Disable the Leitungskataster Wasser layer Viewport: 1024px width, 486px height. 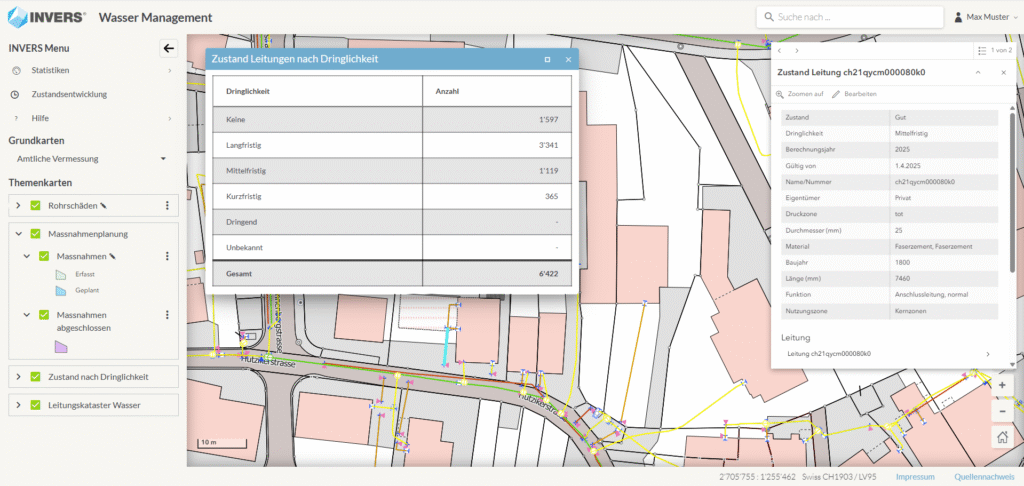35,405
